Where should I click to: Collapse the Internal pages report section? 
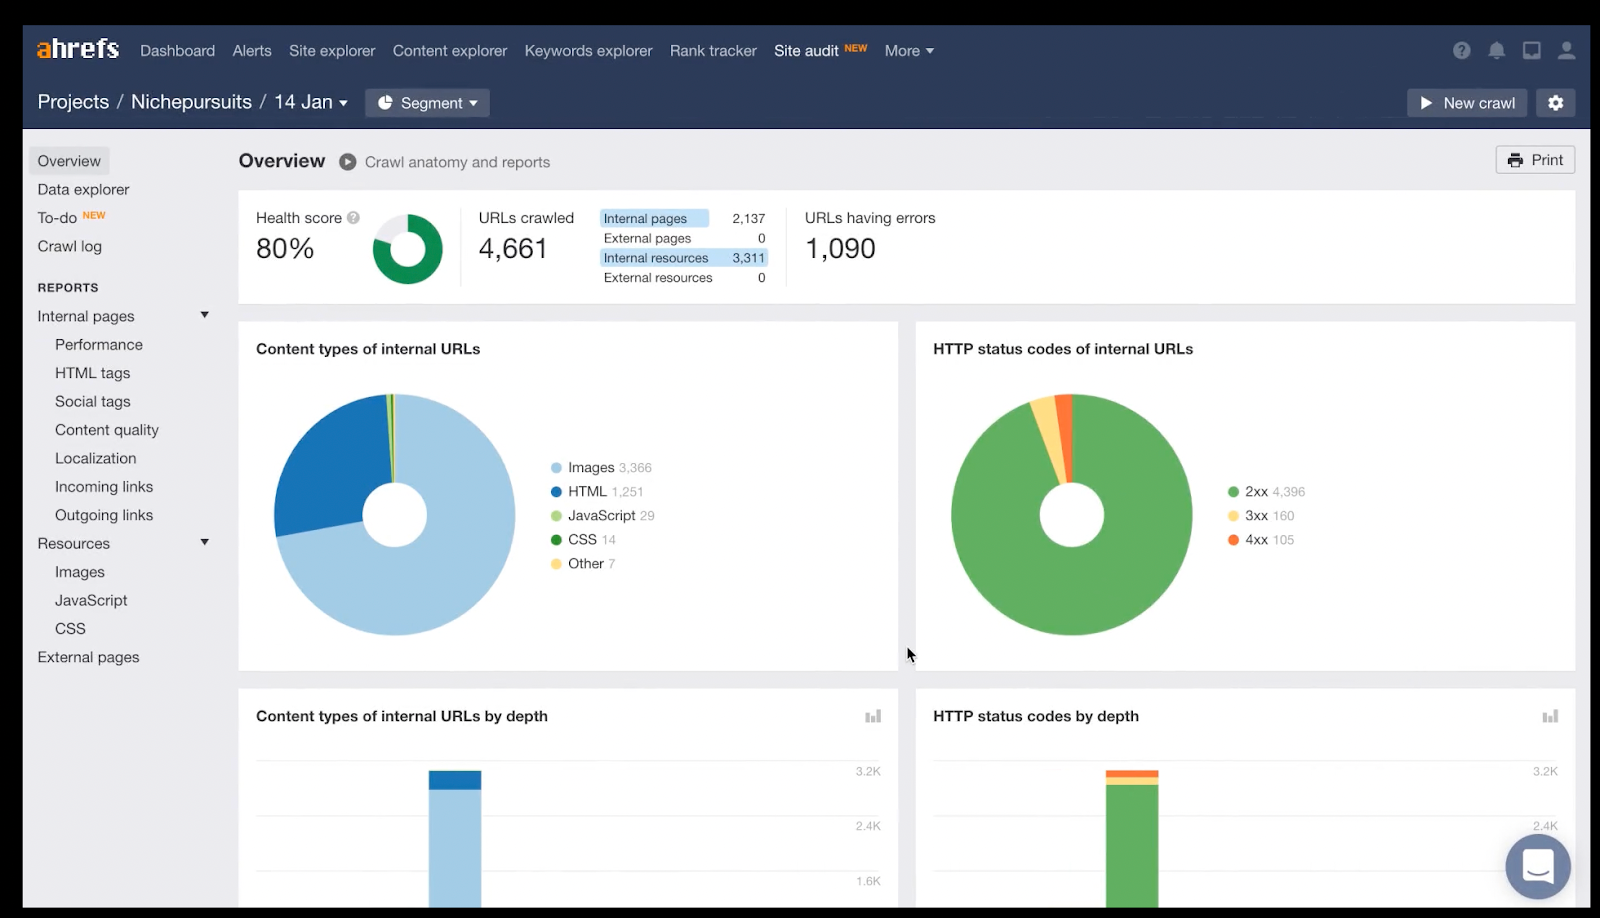(204, 315)
